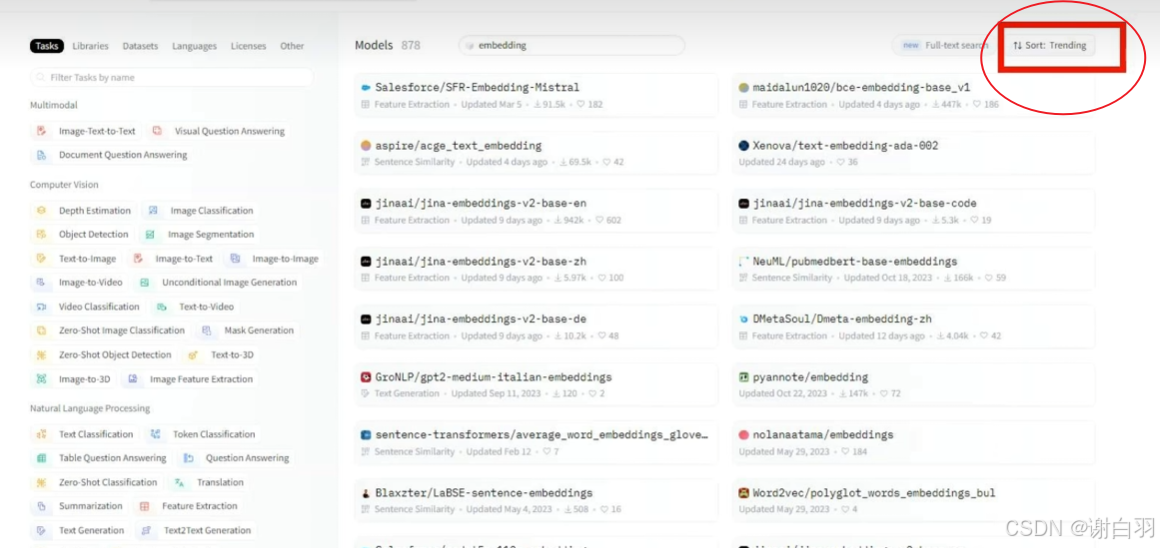Click the Text-to-Video task icon
Viewport: 1160px width, 548px height.
point(161,307)
